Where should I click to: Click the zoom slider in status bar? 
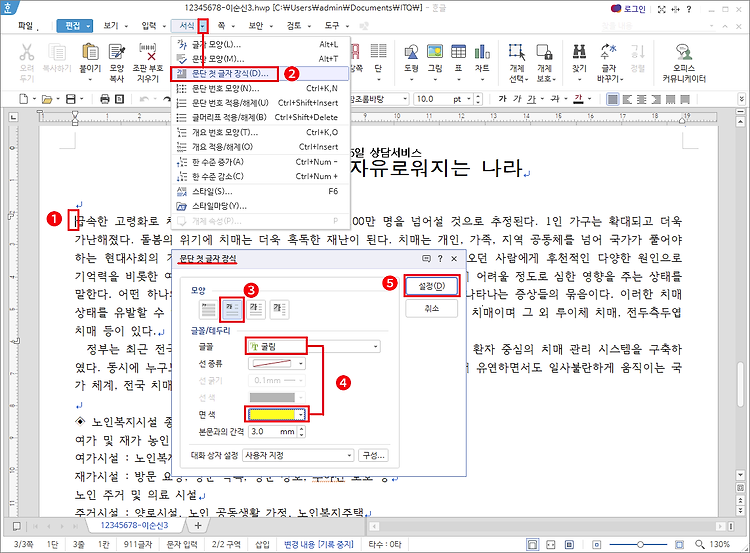639,544
